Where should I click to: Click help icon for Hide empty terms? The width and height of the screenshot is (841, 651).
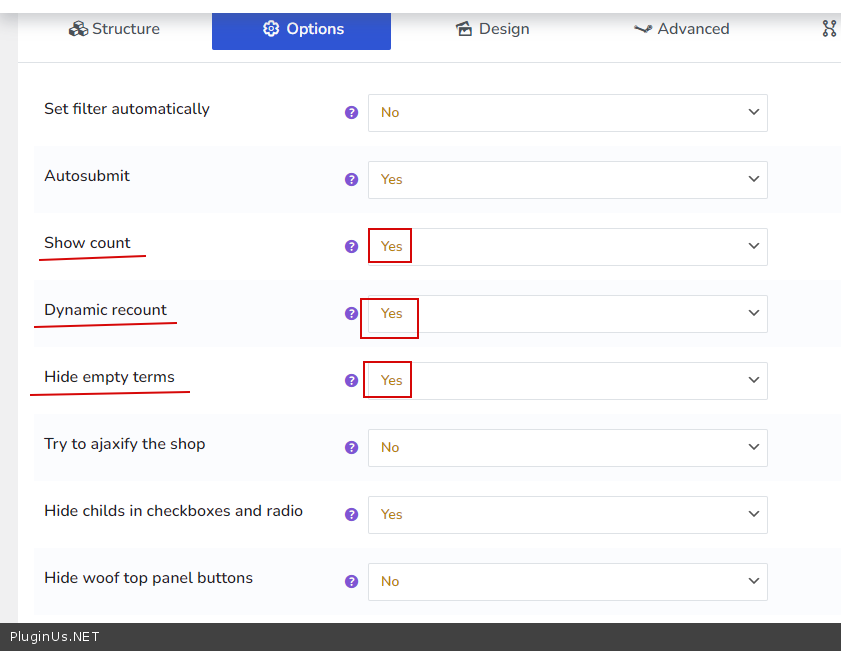pos(351,381)
